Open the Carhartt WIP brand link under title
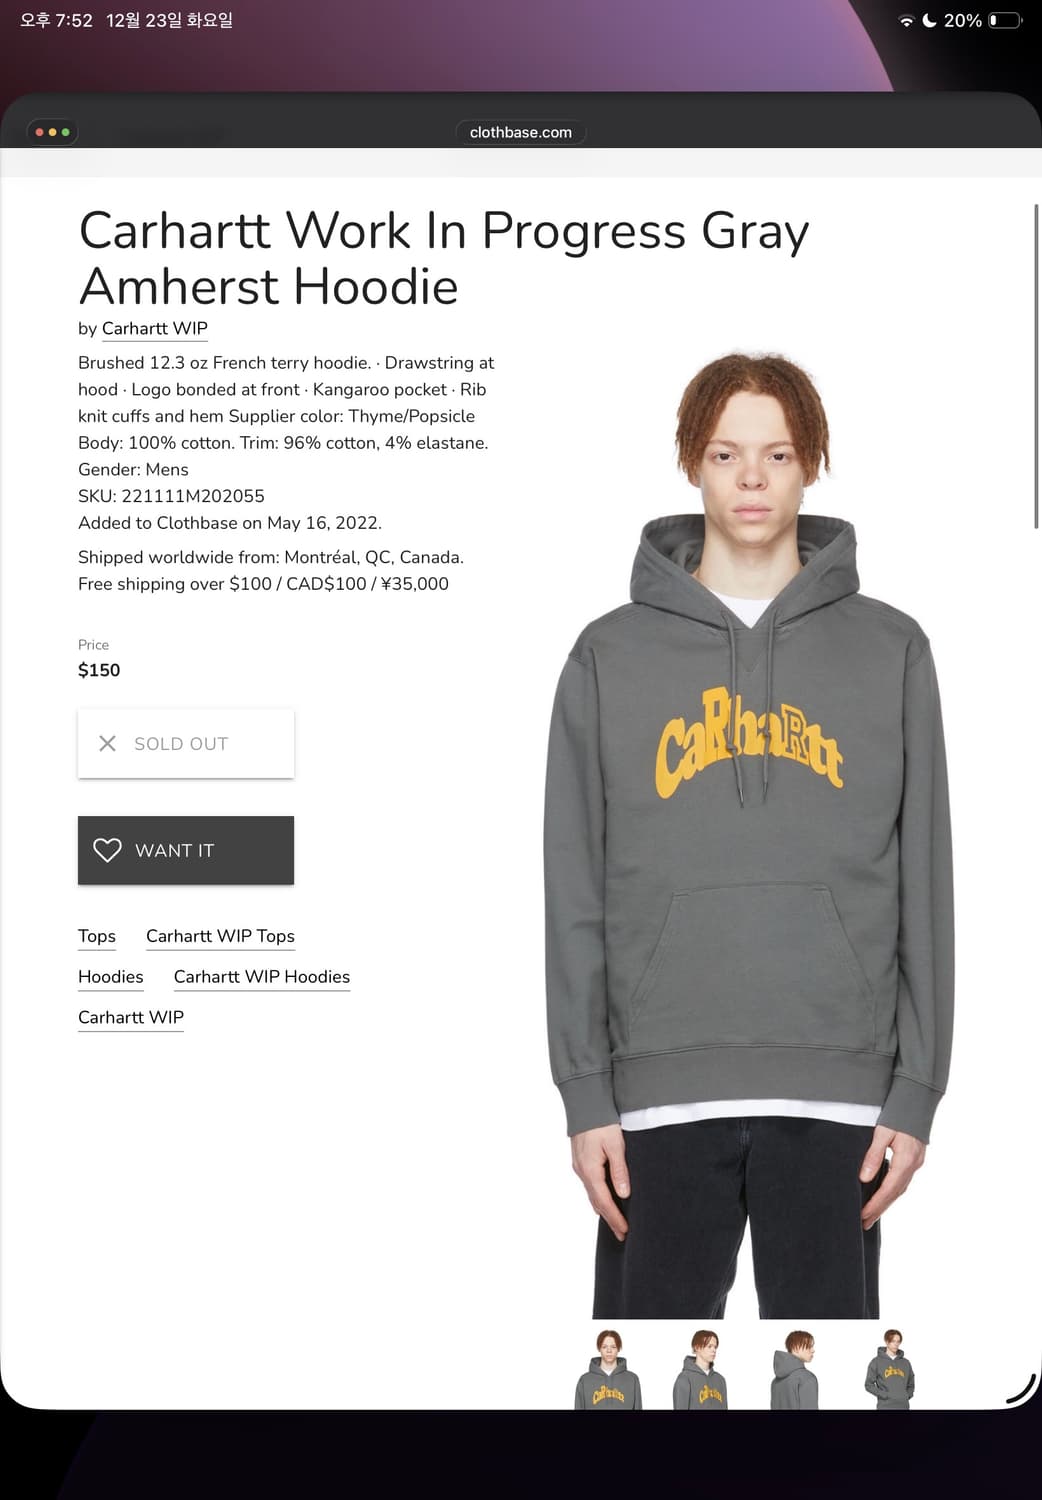 coord(155,328)
